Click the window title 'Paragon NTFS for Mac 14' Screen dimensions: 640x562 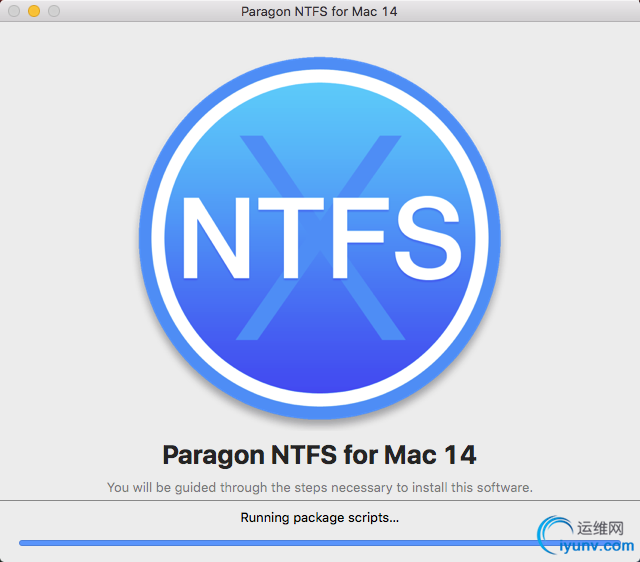pyautogui.click(x=319, y=11)
